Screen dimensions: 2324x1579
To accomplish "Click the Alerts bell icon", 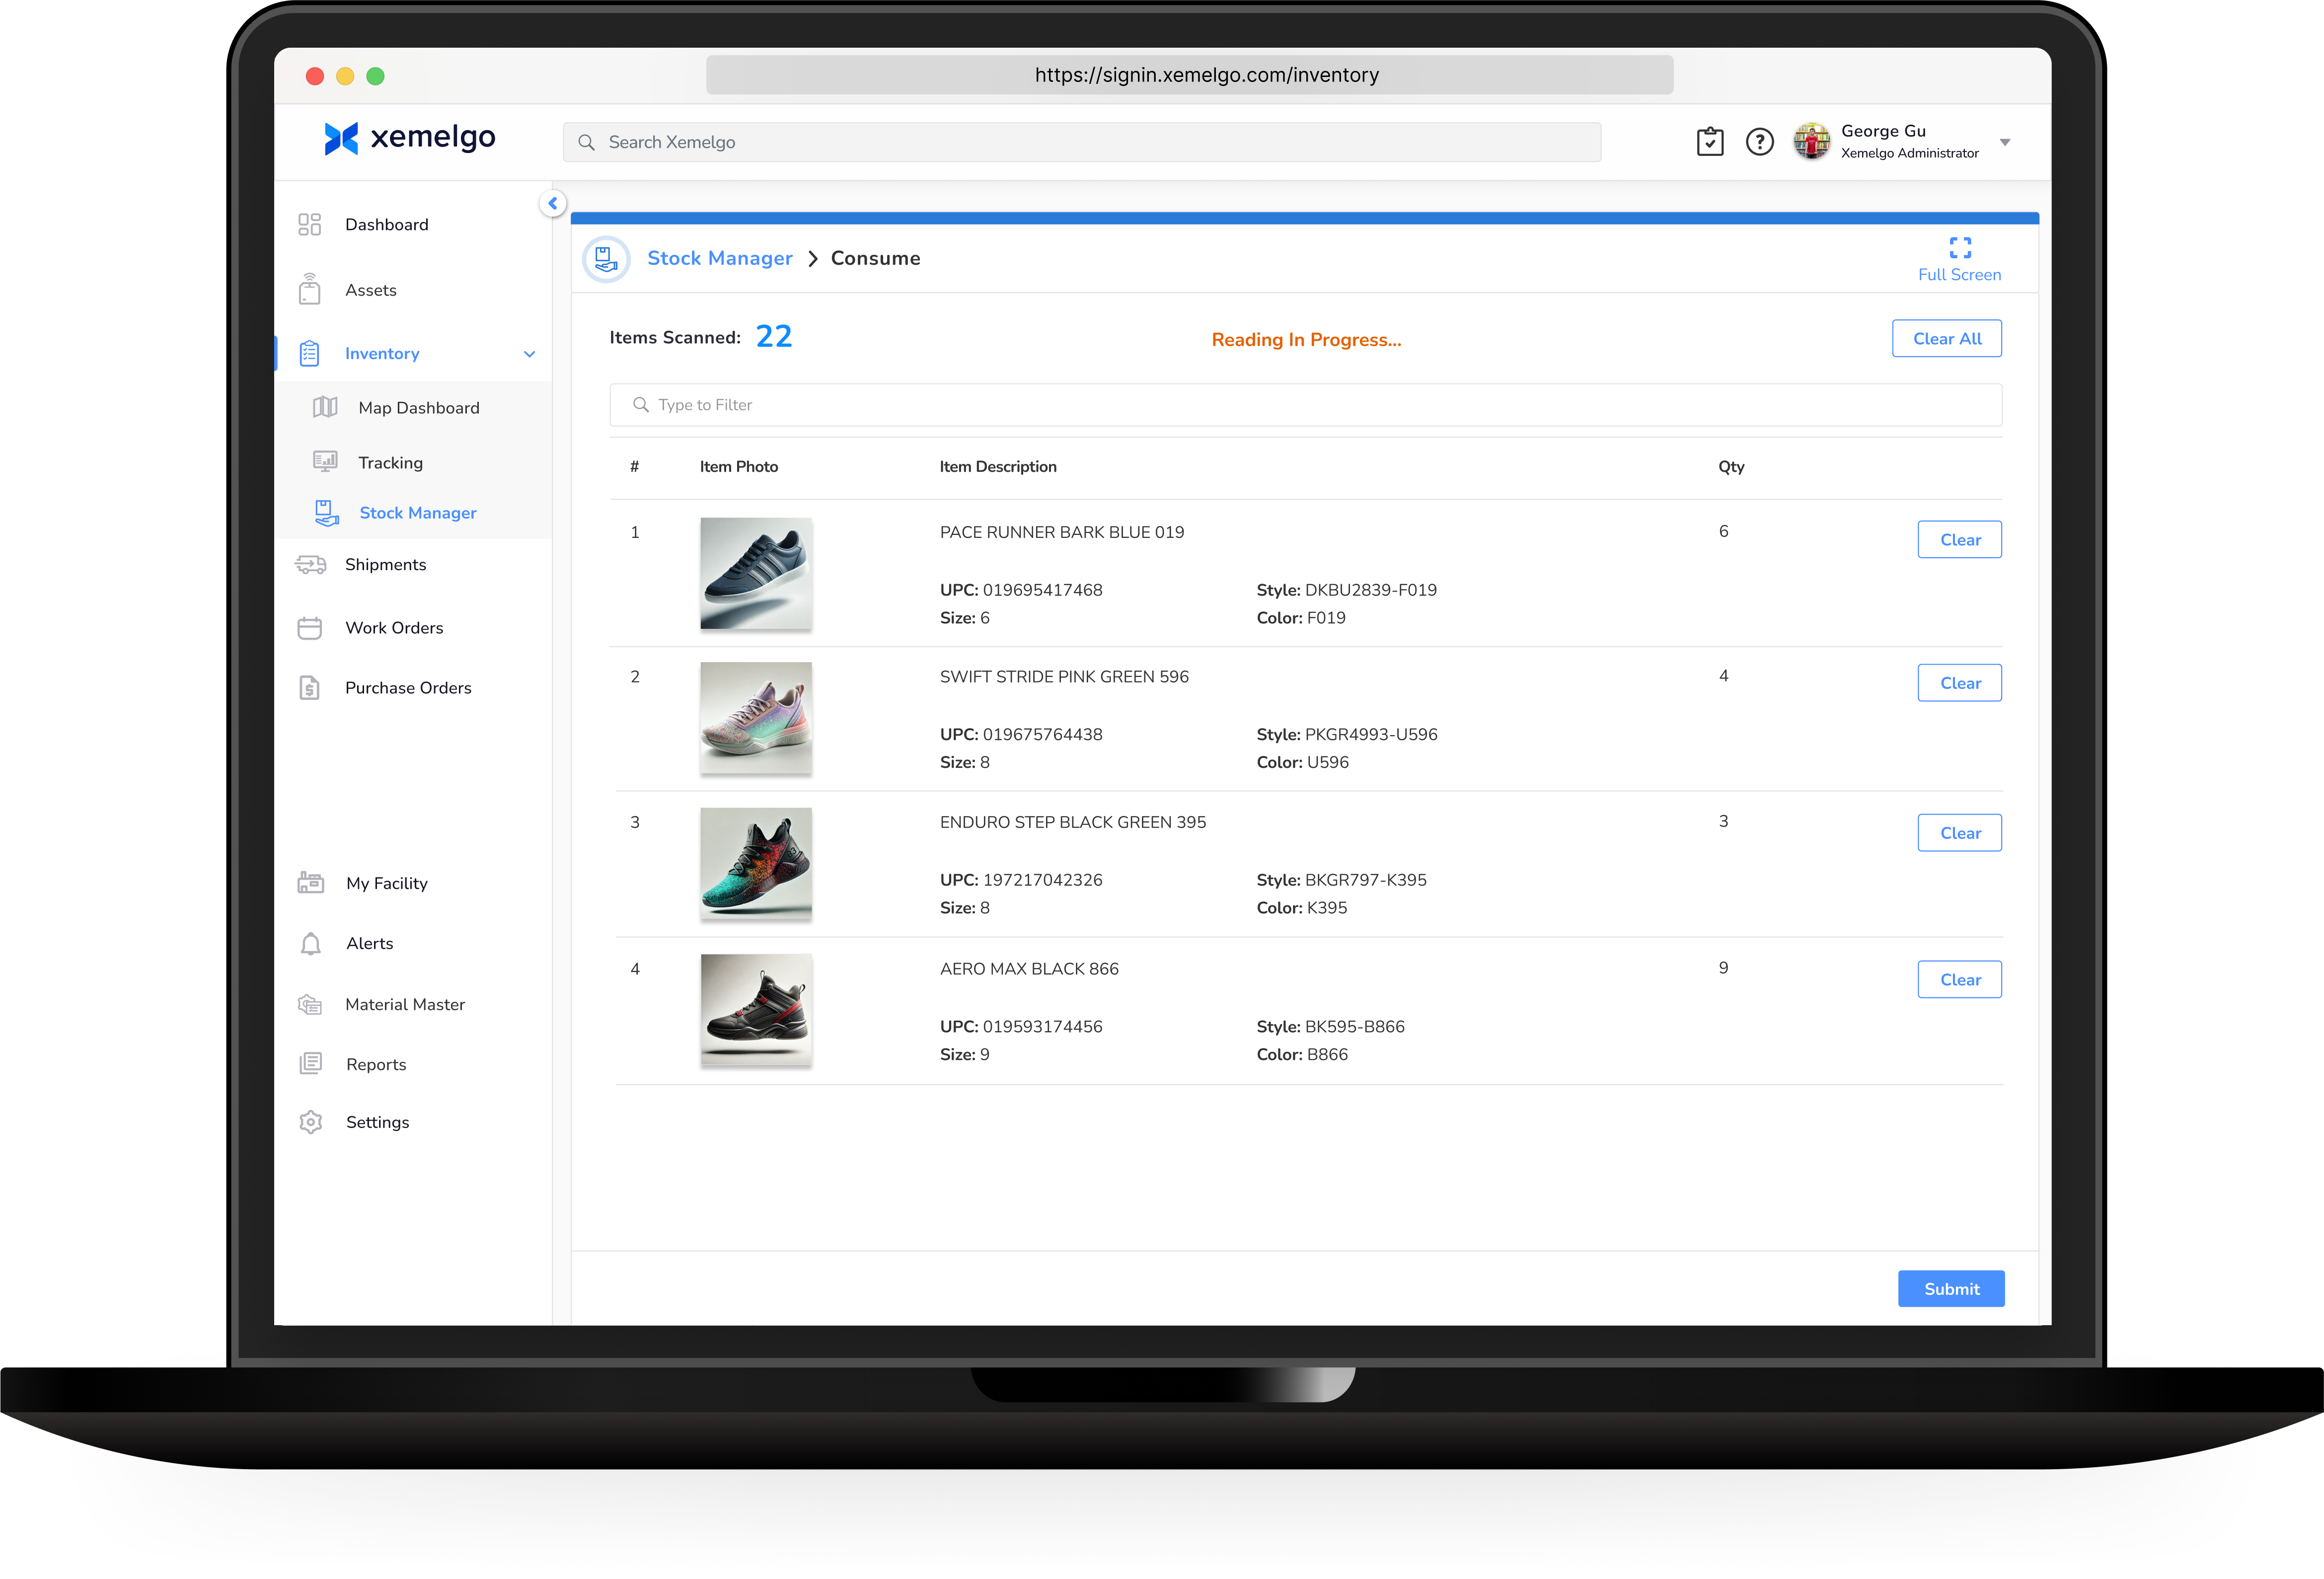I will point(311,944).
